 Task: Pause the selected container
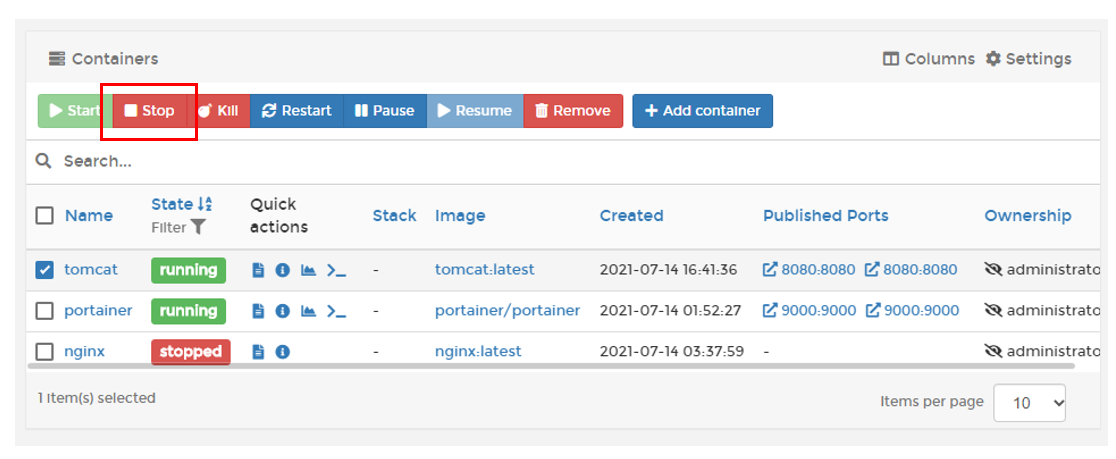(385, 111)
